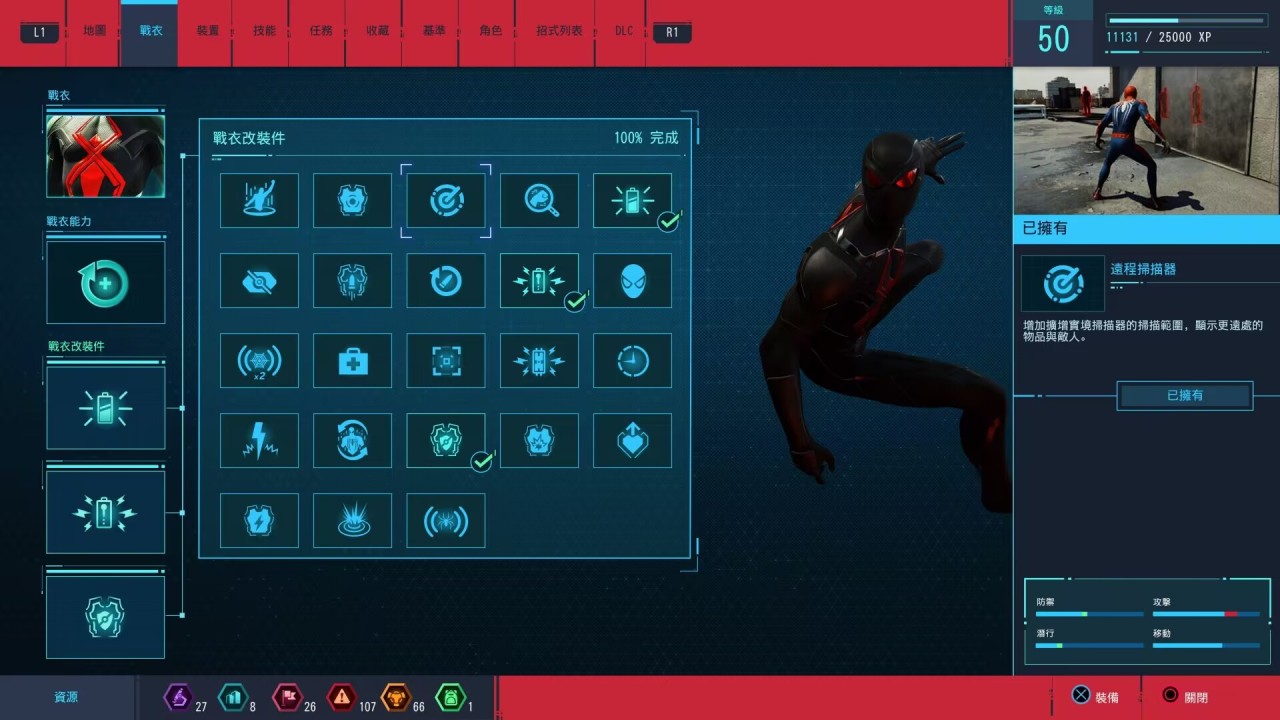Screen dimensions: 1280x720
Task: Select the chest armor vest mod
Action: 352,200
